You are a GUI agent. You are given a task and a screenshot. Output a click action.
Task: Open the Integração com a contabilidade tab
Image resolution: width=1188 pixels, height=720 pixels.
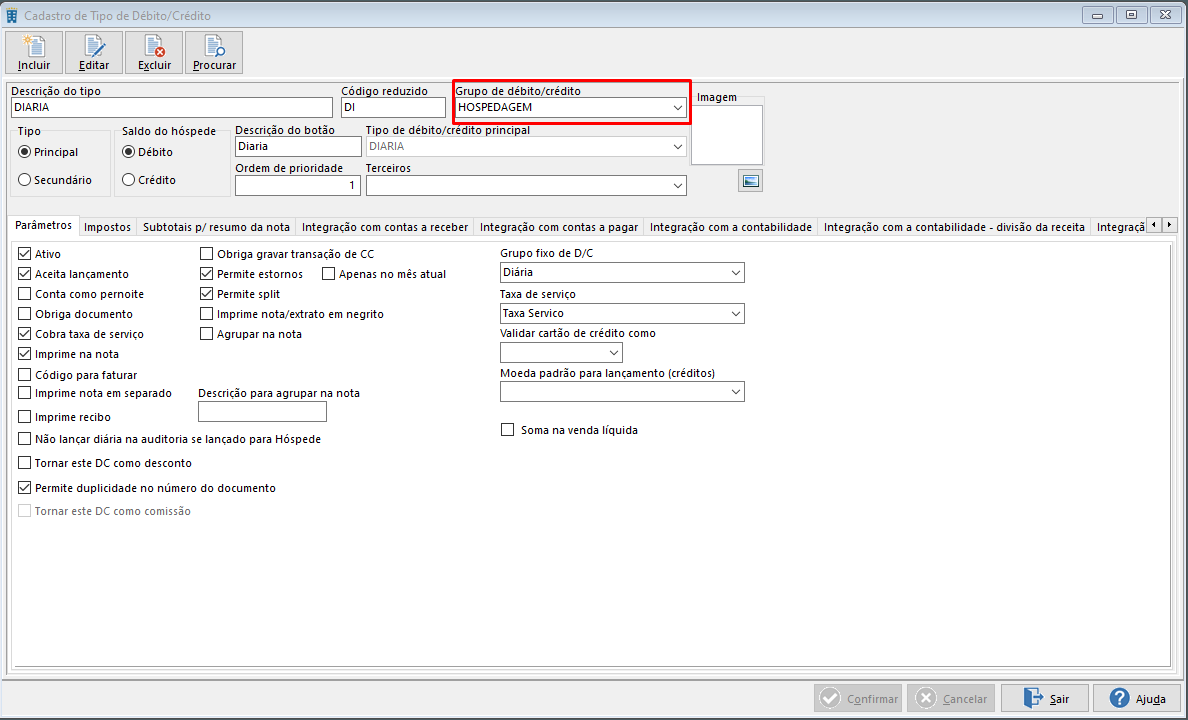pyautogui.click(x=731, y=227)
